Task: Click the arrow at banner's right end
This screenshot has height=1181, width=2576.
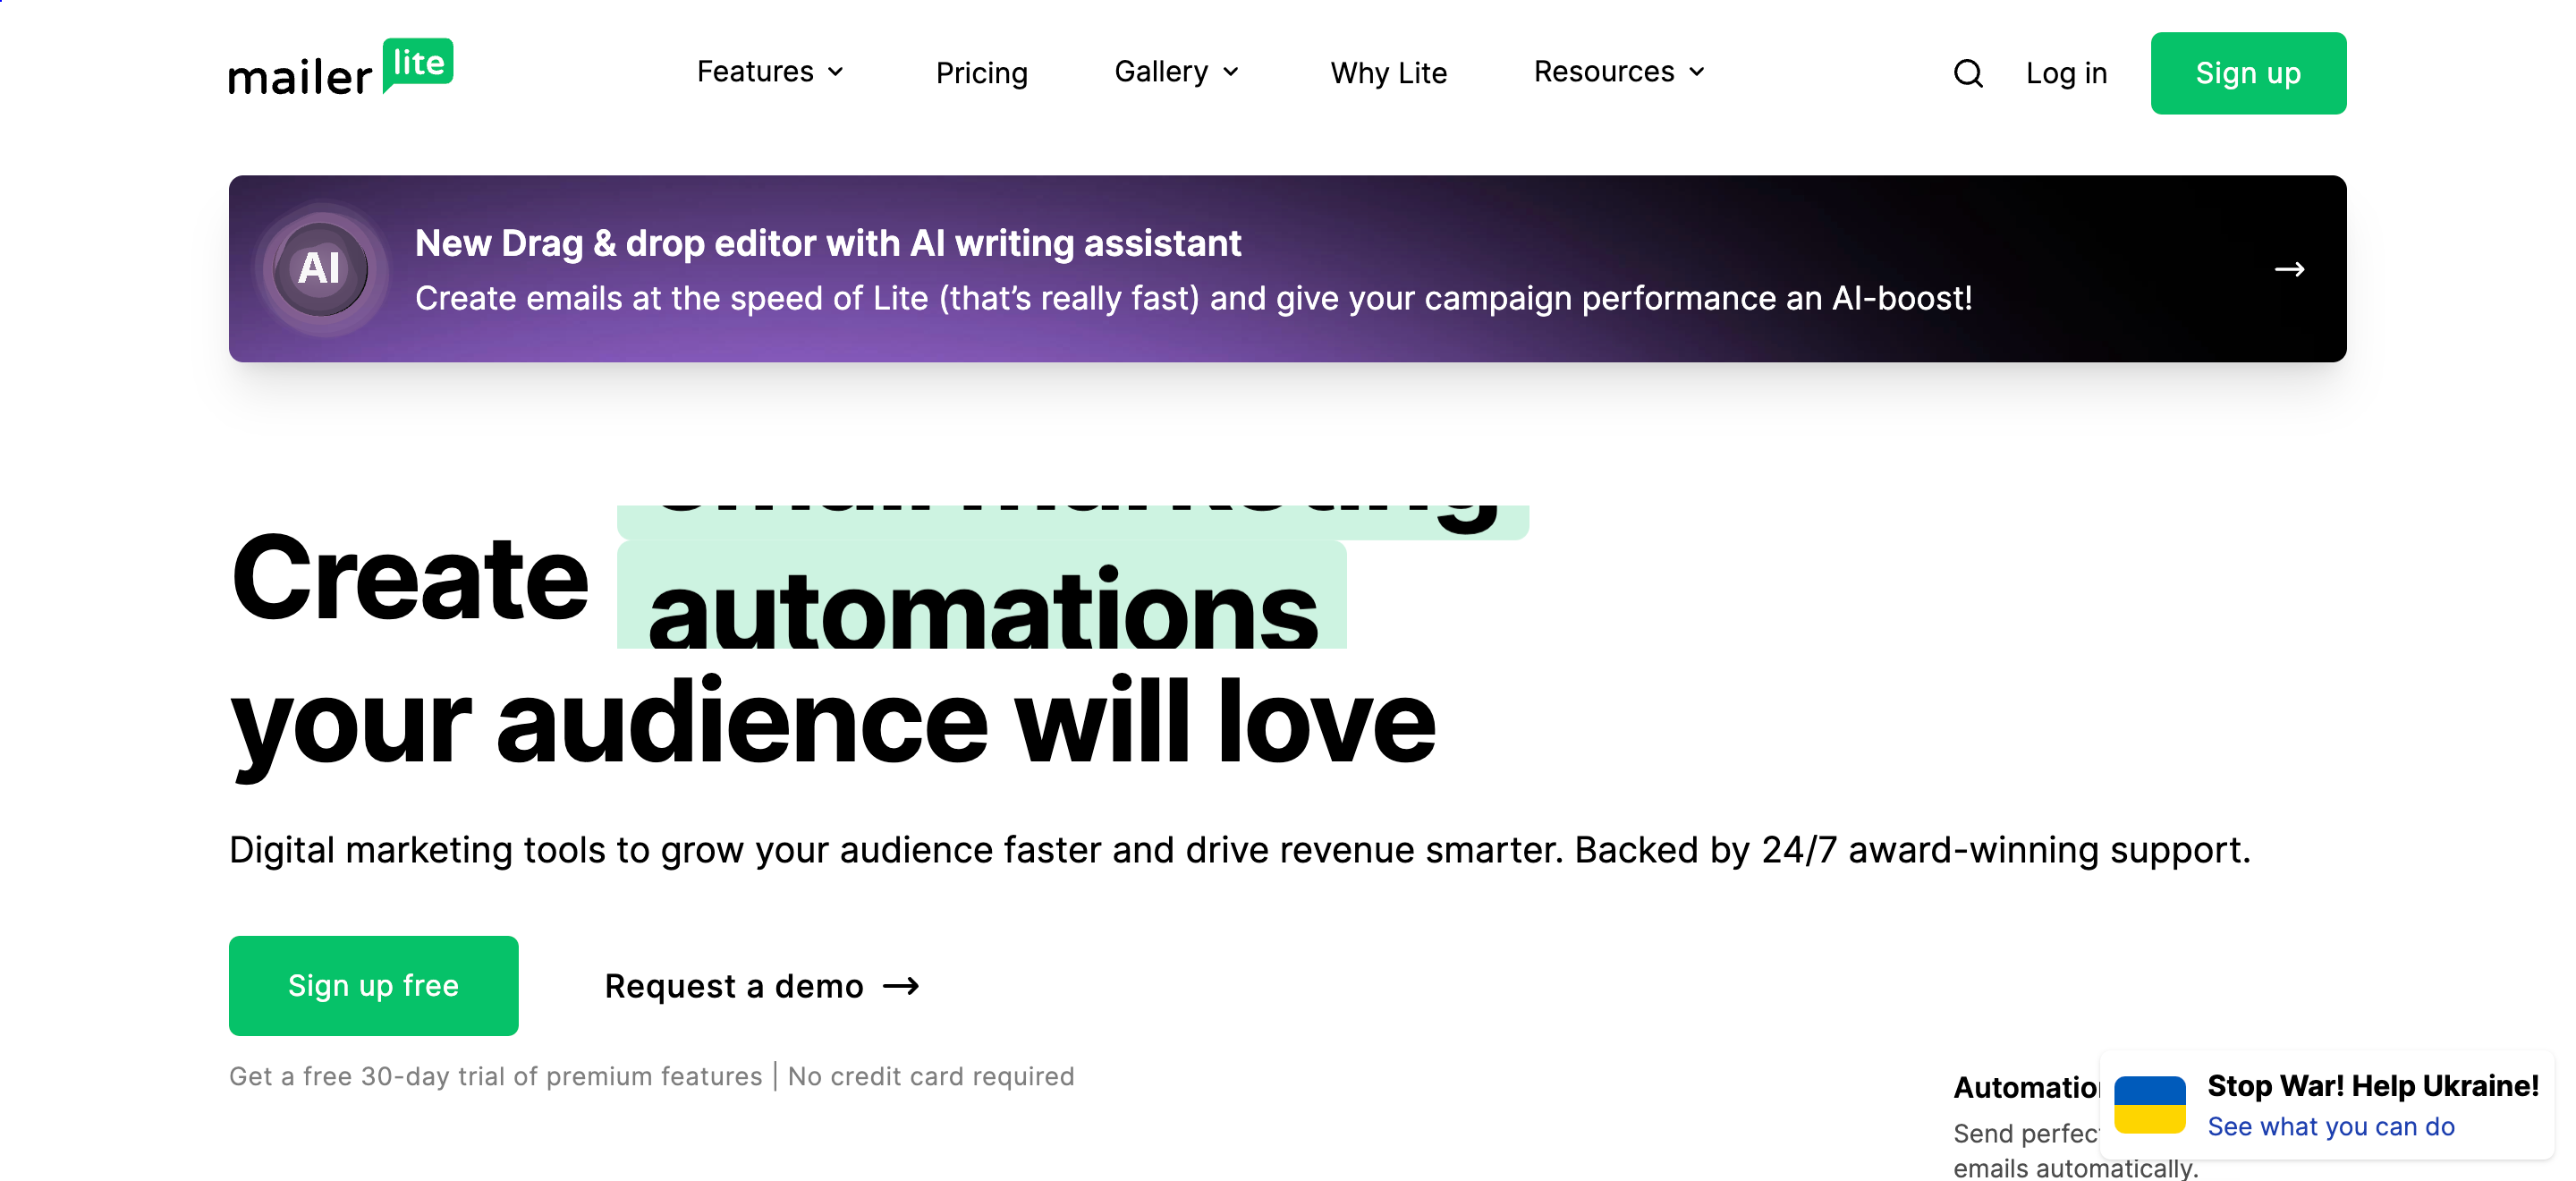Action: (x=2288, y=269)
